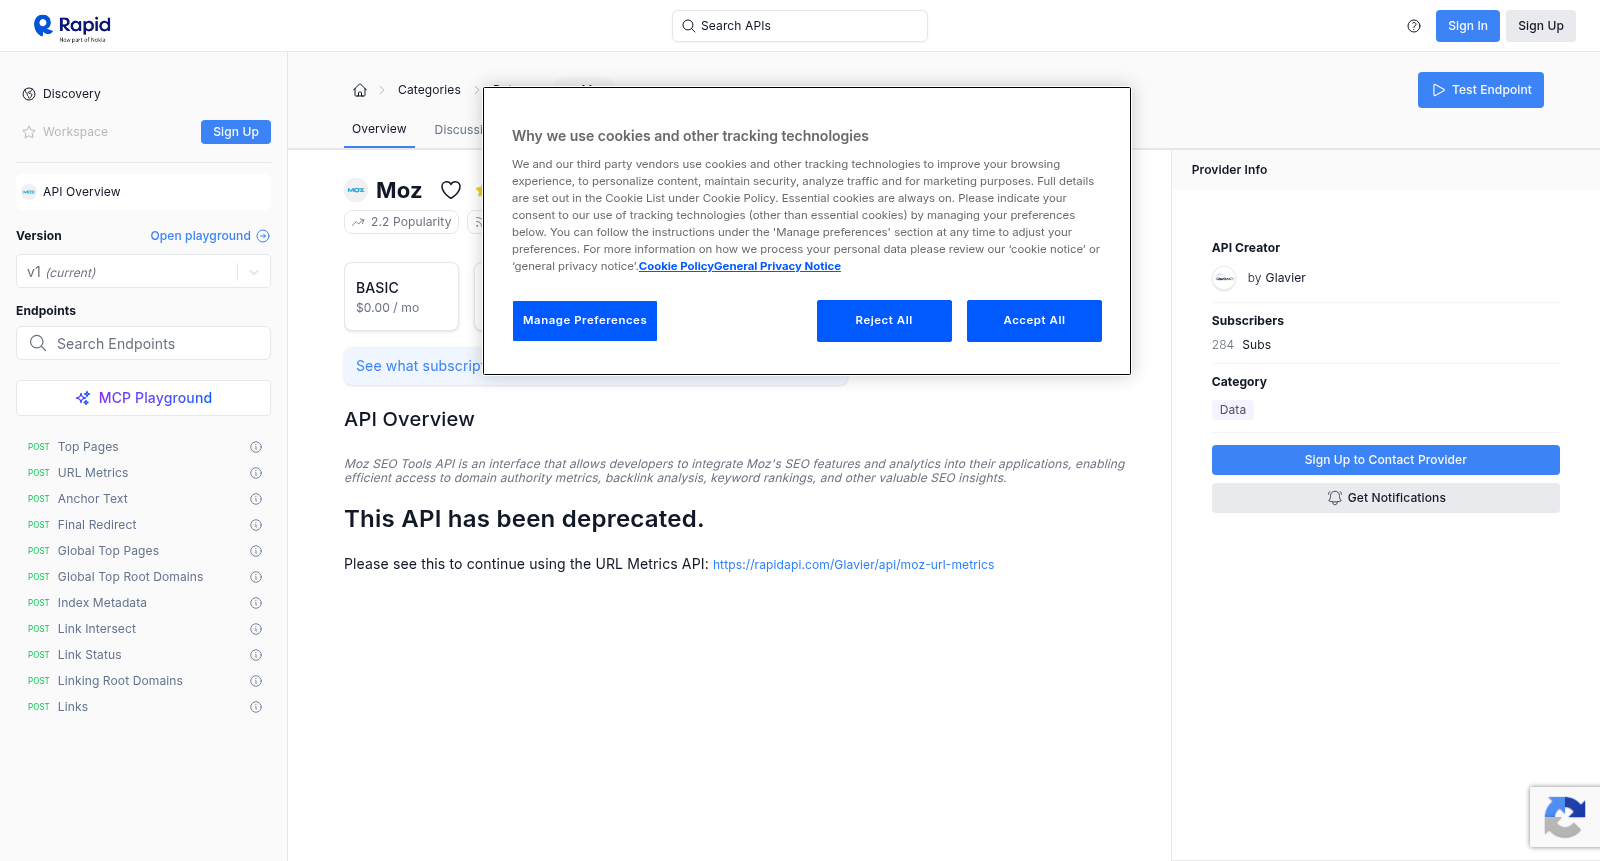
Task: Open the moz-url-metrics rapidapi link
Action: 853,565
